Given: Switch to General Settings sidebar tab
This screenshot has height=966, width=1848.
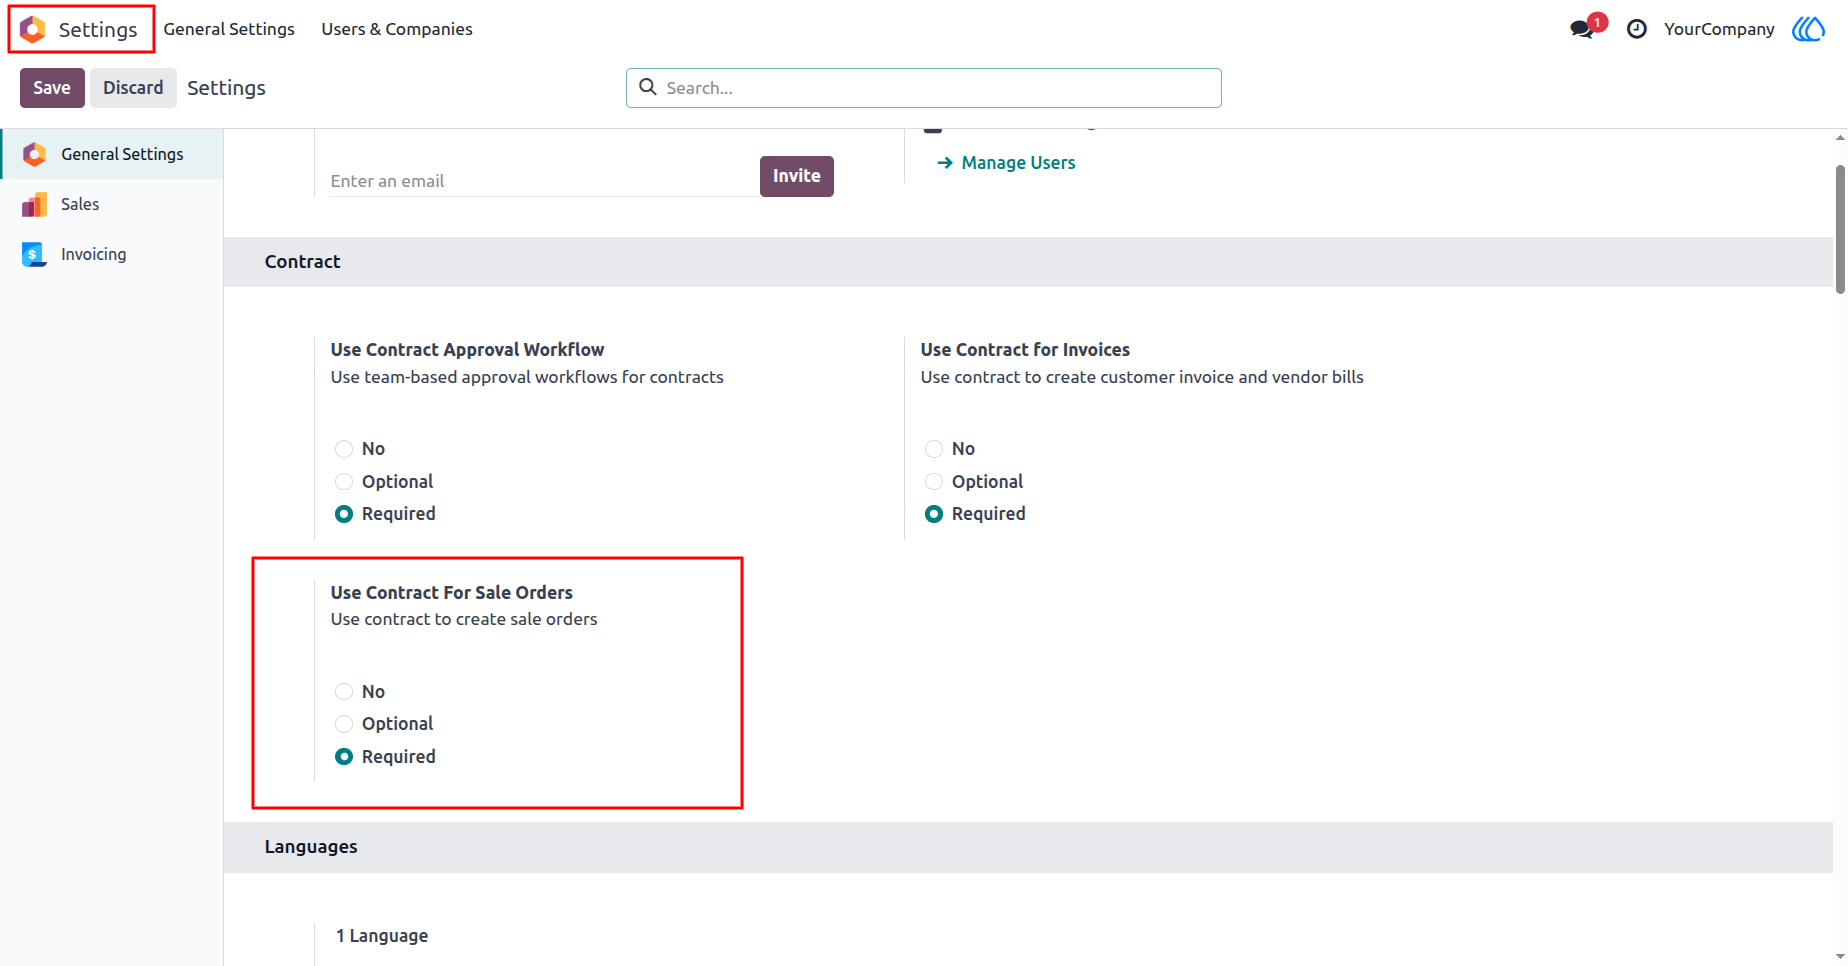Looking at the screenshot, I should [x=112, y=154].
